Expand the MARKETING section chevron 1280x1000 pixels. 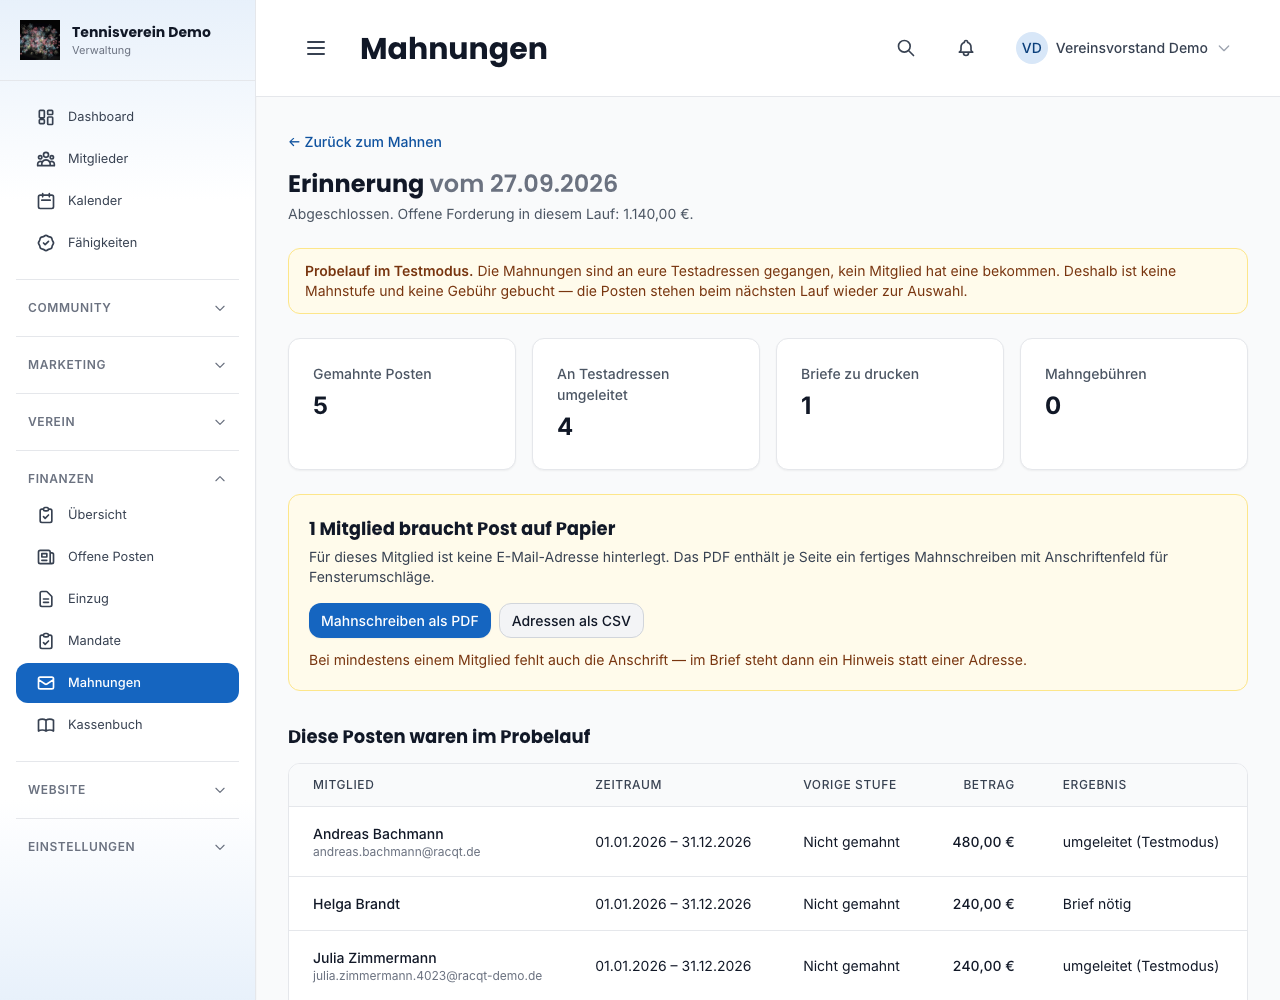[x=220, y=365]
